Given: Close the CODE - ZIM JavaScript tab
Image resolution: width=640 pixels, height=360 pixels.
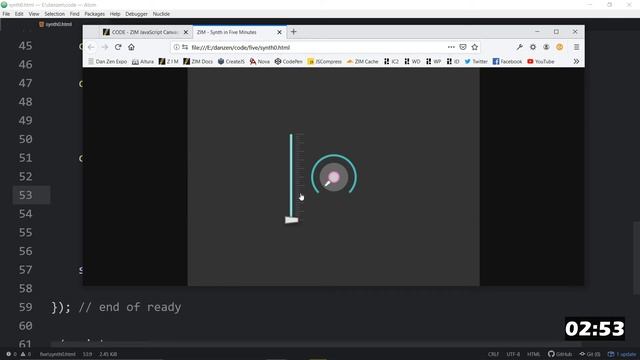Looking at the screenshot, I should coord(186,32).
